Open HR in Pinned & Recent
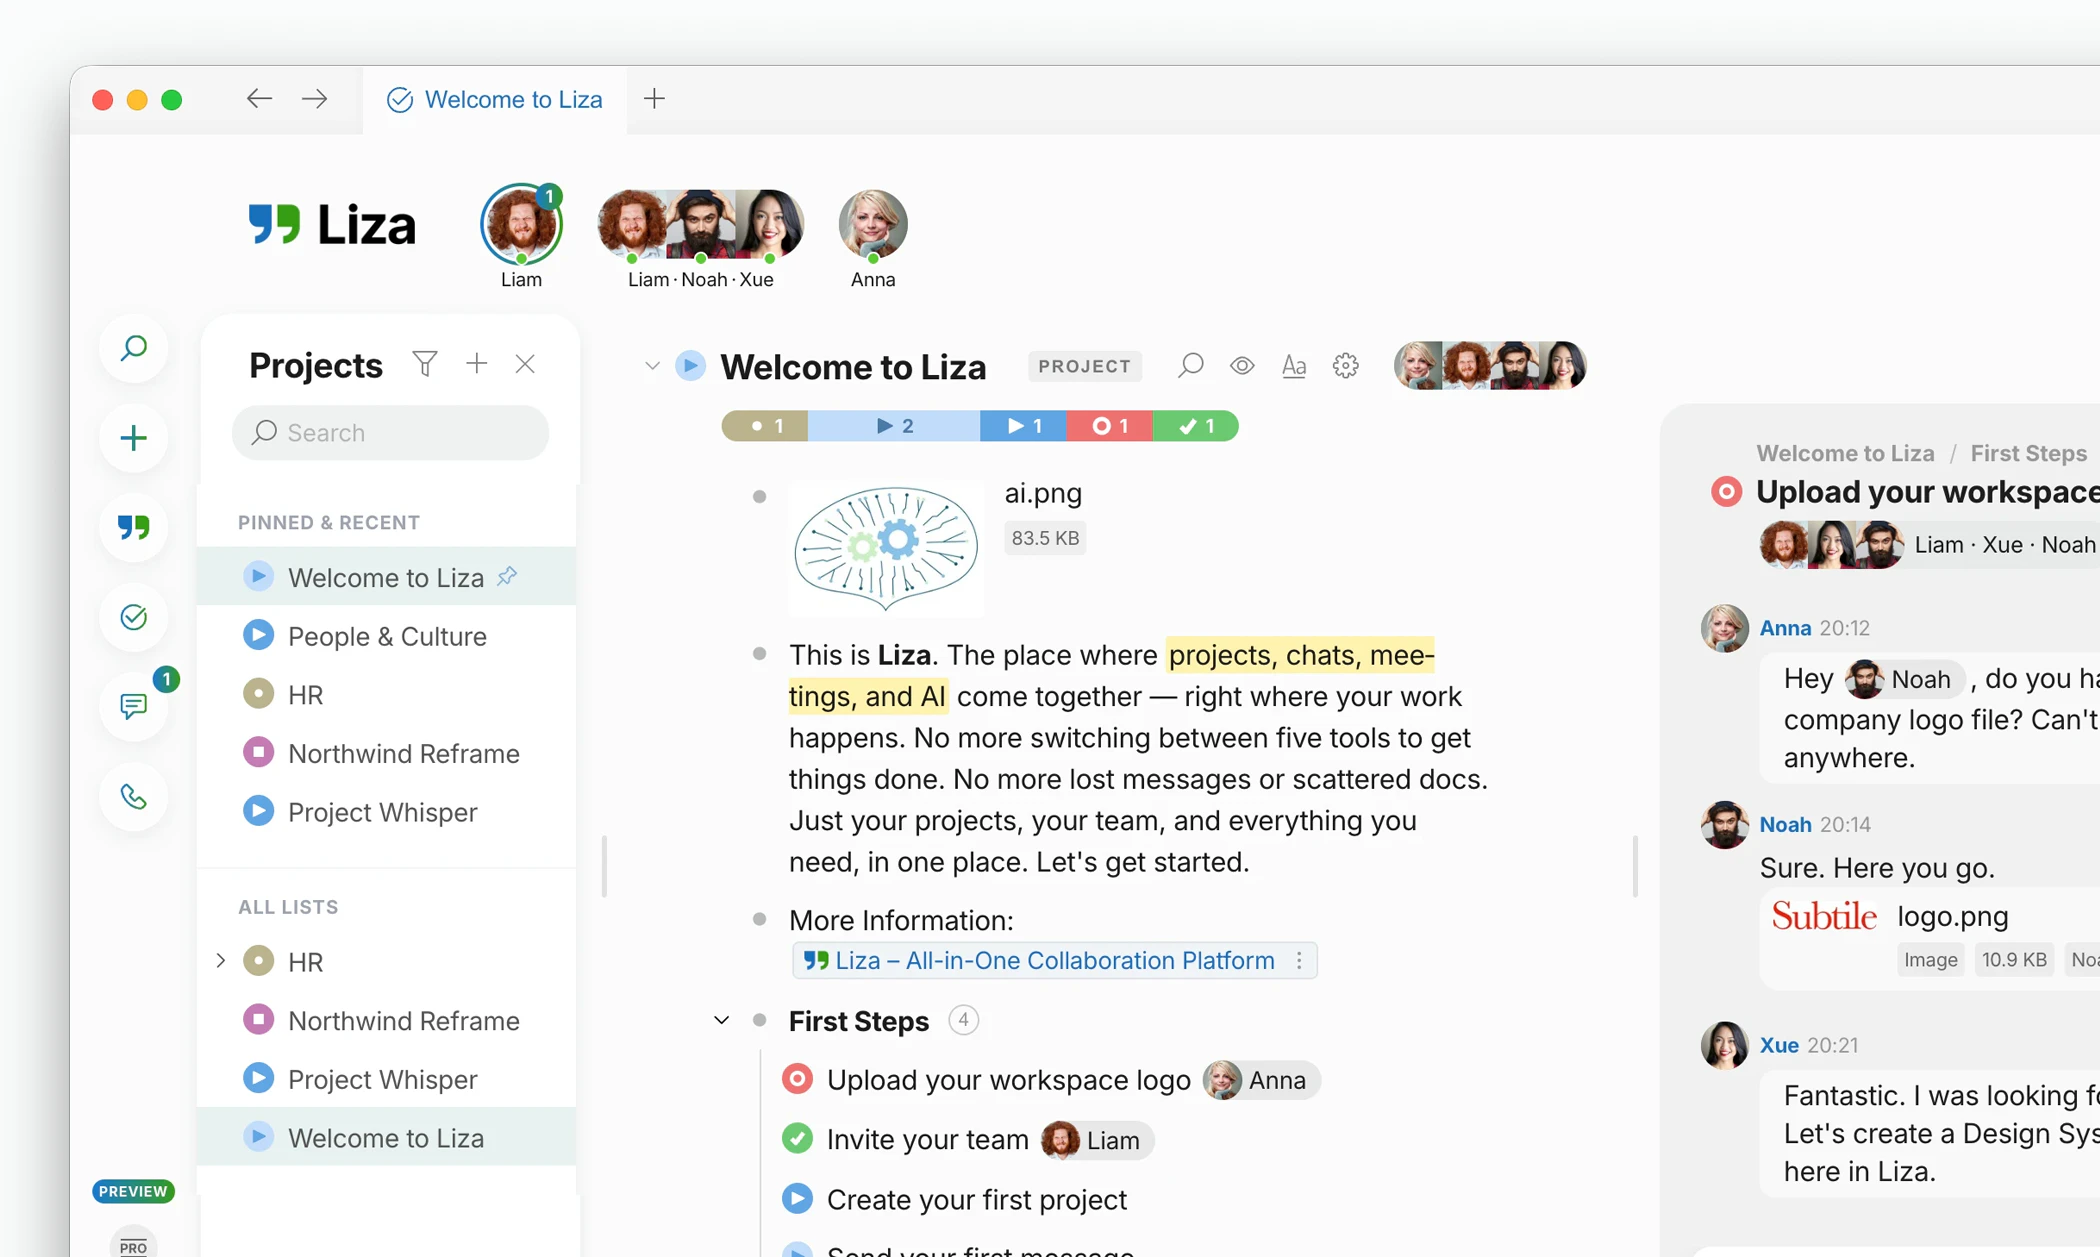This screenshot has height=1257, width=2100. [x=387, y=694]
